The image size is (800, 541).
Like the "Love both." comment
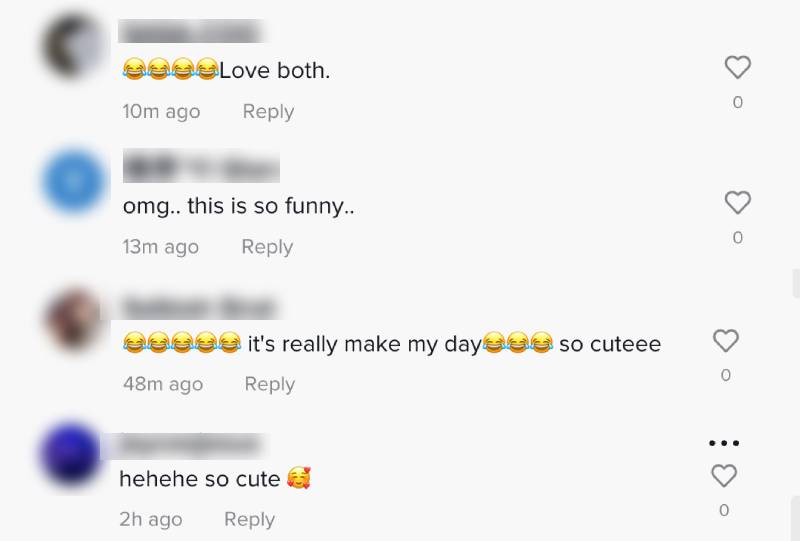click(737, 68)
